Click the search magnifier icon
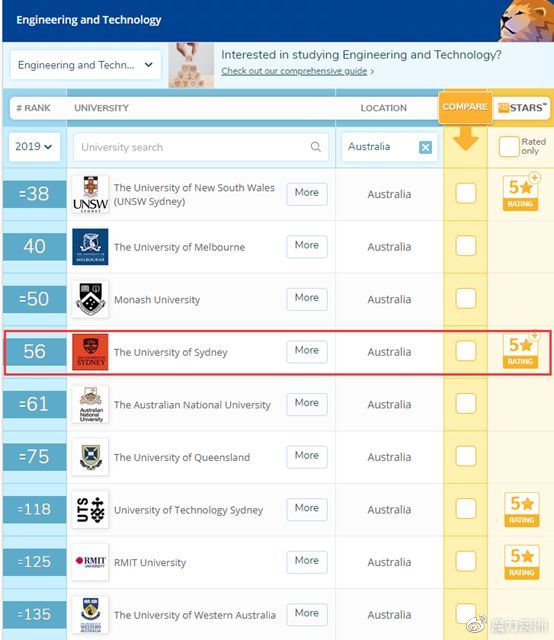This screenshot has width=554, height=640. pos(316,147)
